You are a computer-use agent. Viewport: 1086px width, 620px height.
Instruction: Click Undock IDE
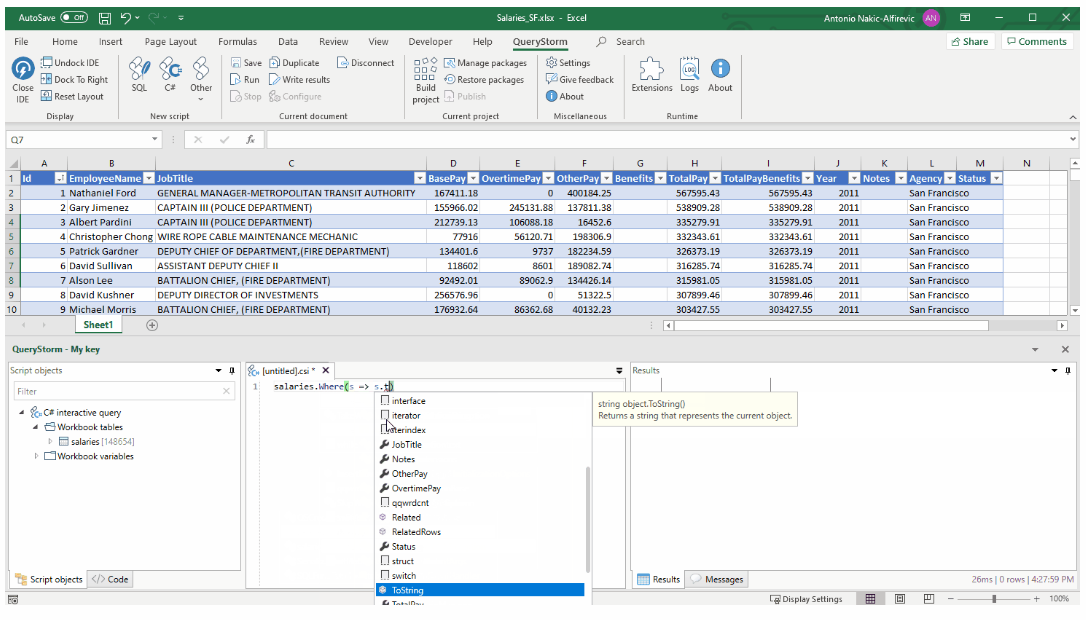coord(70,62)
